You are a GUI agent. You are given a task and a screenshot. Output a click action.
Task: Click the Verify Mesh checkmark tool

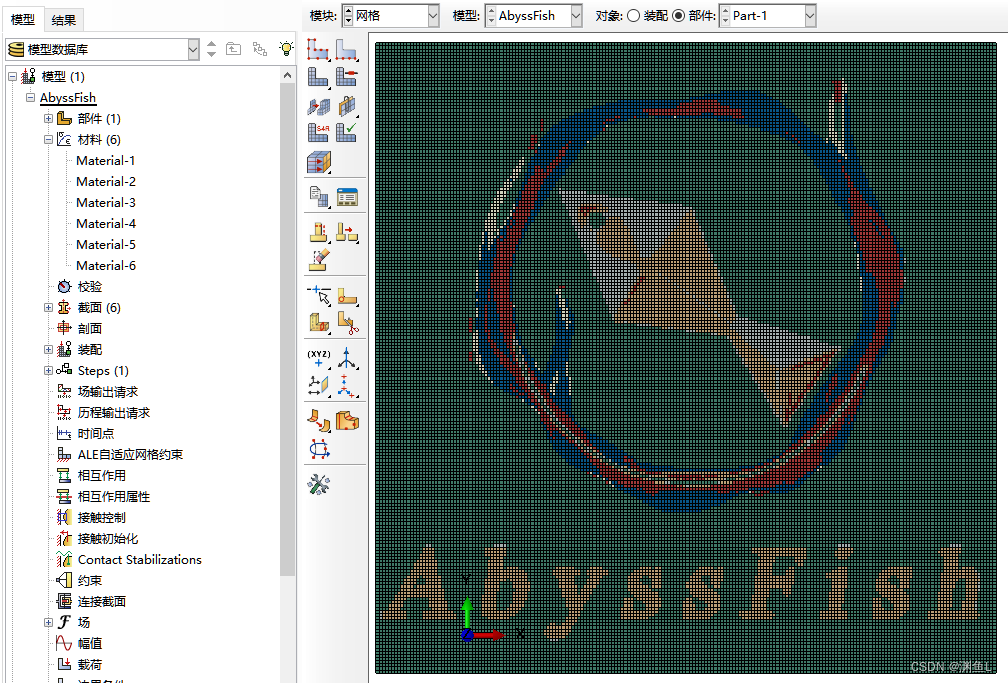[x=346, y=132]
